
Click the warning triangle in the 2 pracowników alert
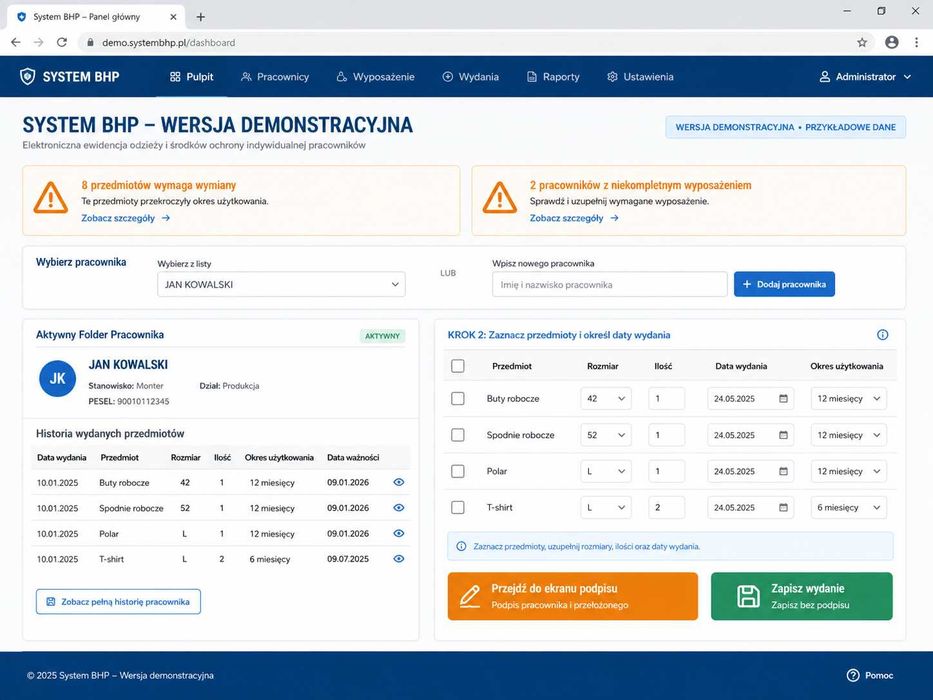499,198
